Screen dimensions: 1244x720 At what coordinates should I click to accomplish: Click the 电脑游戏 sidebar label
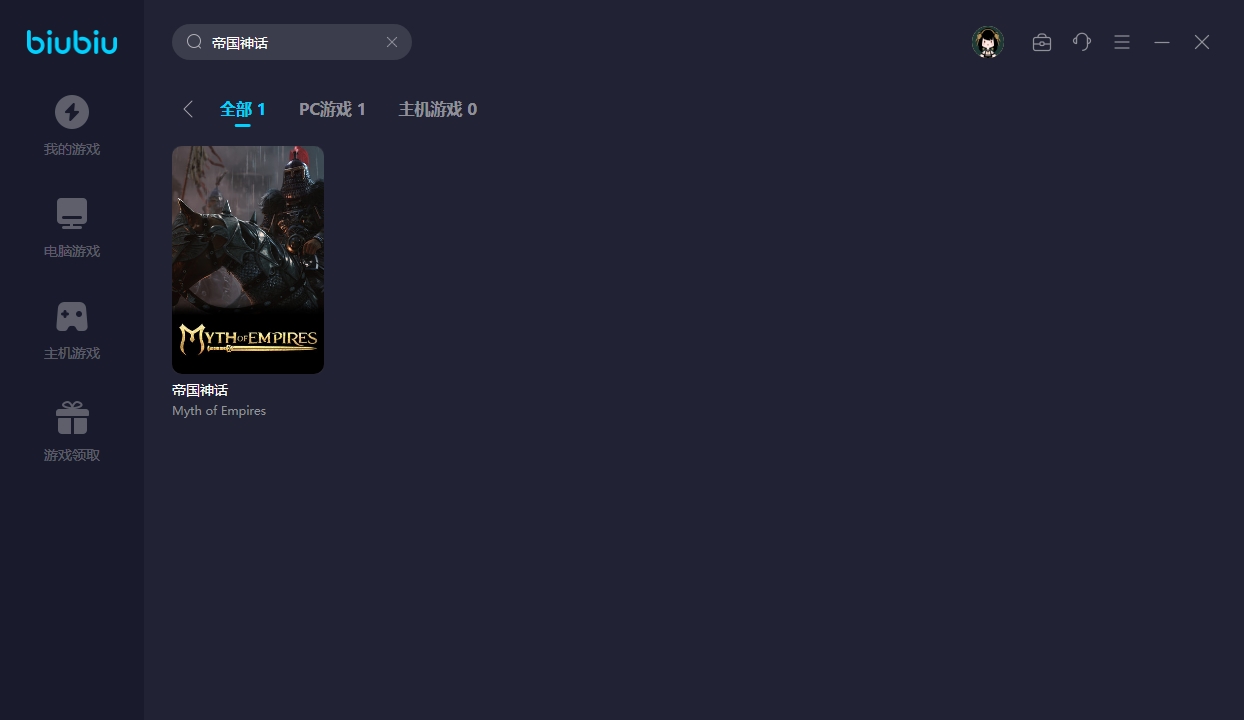(x=72, y=251)
